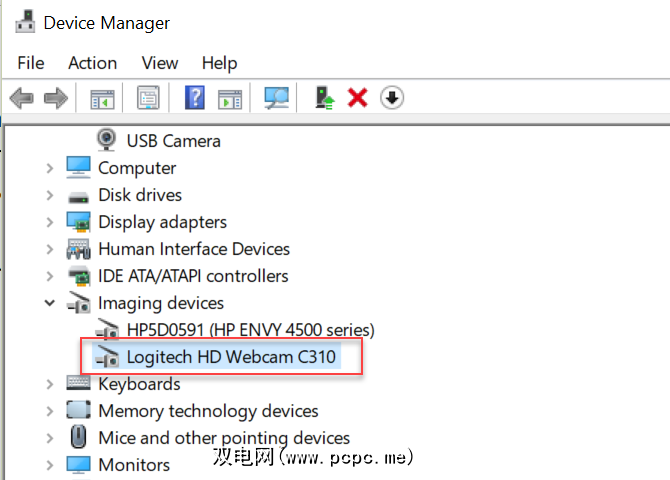Click the red X Uninstall device icon
670x480 pixels.
click(x=357, y=98)
